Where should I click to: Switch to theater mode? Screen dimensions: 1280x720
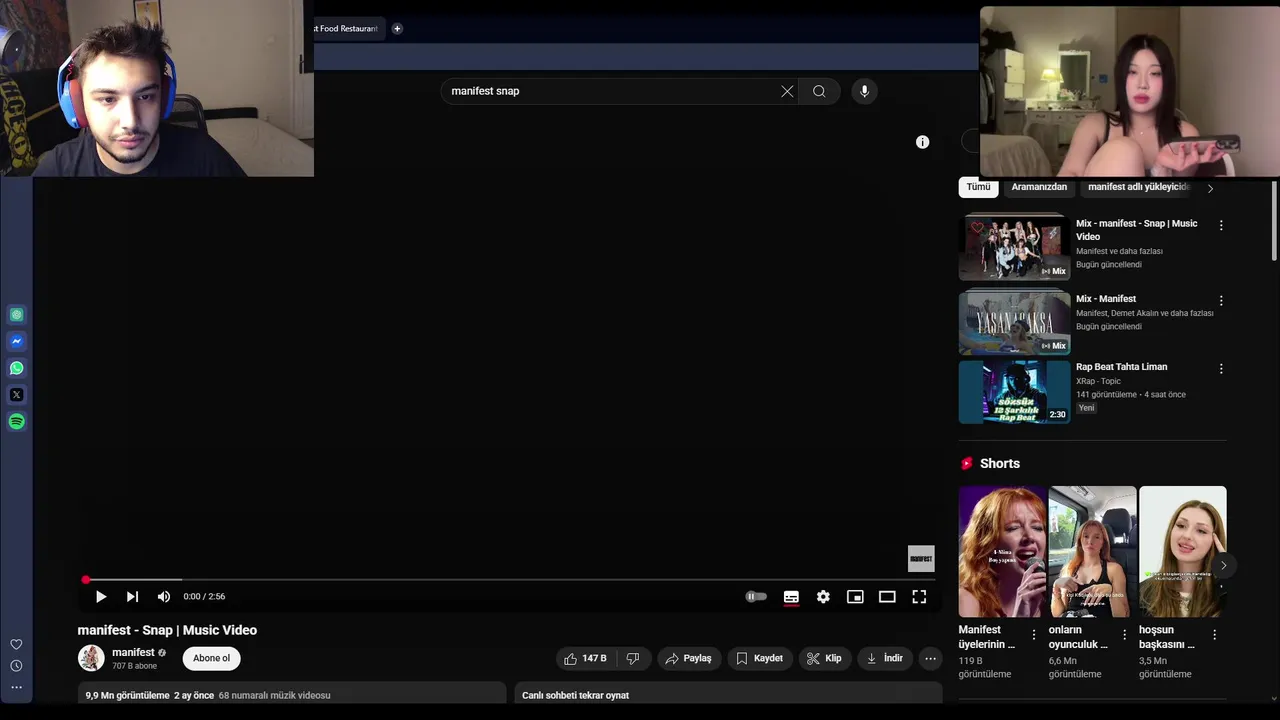[x=887, y=597]
